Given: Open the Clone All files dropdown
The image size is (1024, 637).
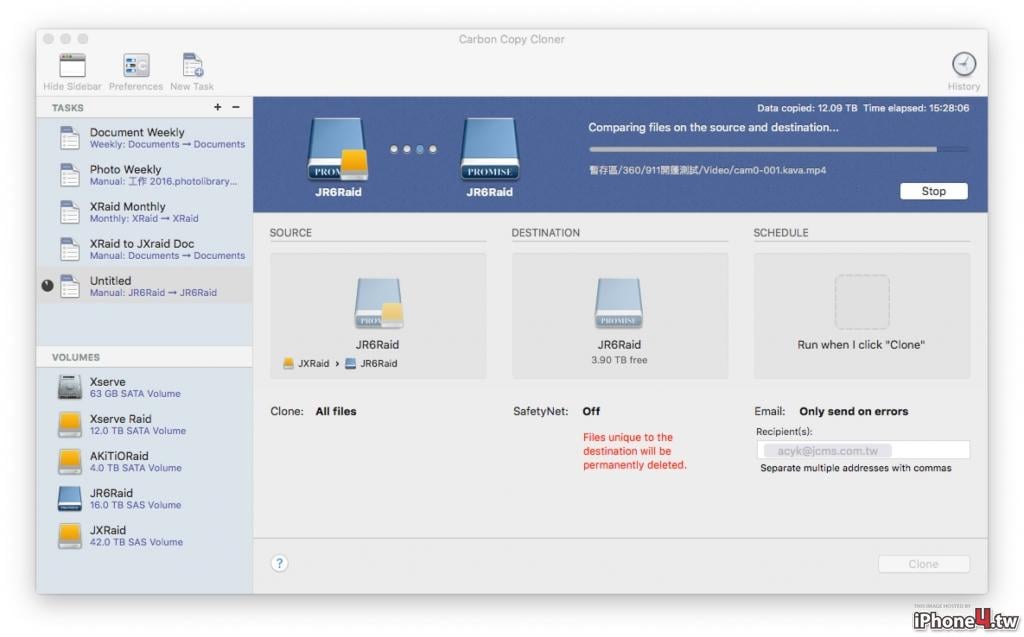Looking at the screenshot, I should pos(336,411).
